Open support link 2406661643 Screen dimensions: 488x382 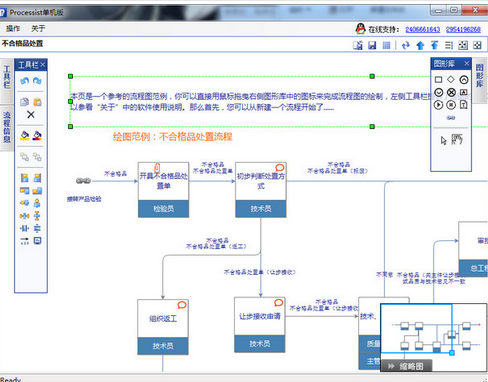click(x=423, y=30)
